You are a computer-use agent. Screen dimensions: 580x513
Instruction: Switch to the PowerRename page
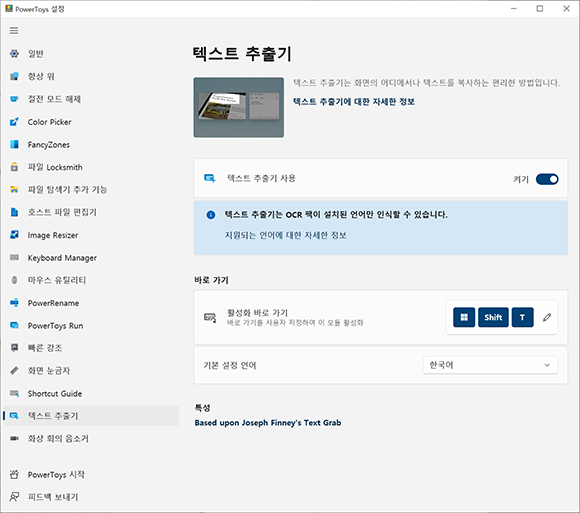(x=91, y=303)
